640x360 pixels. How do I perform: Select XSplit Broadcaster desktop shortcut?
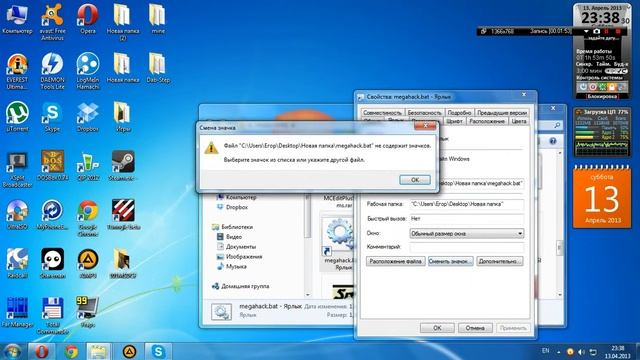pyautogui.click(x=17, y=170)
